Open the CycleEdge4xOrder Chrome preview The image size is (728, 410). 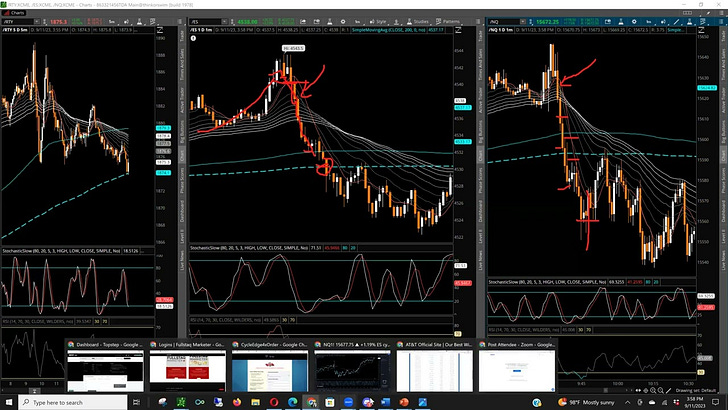click(x=270, y=366)
